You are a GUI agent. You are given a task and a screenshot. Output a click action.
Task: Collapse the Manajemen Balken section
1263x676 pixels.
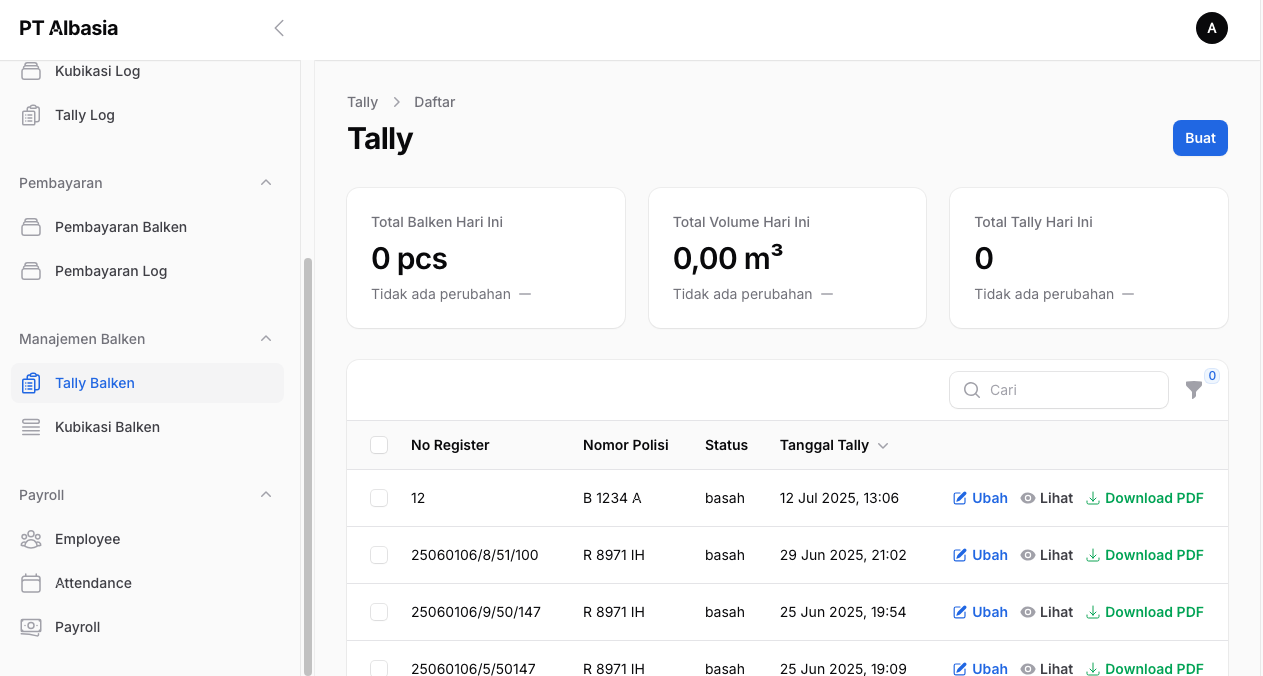(266, 339)
